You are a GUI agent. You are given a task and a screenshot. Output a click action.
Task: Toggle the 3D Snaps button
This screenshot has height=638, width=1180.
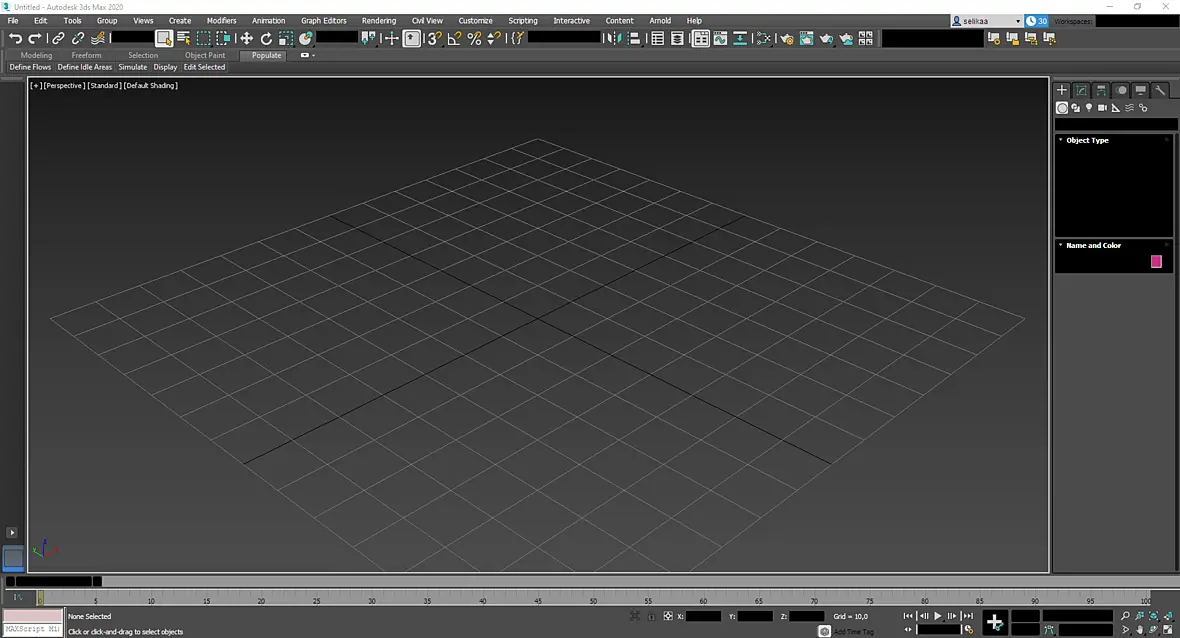coord(434,38)
